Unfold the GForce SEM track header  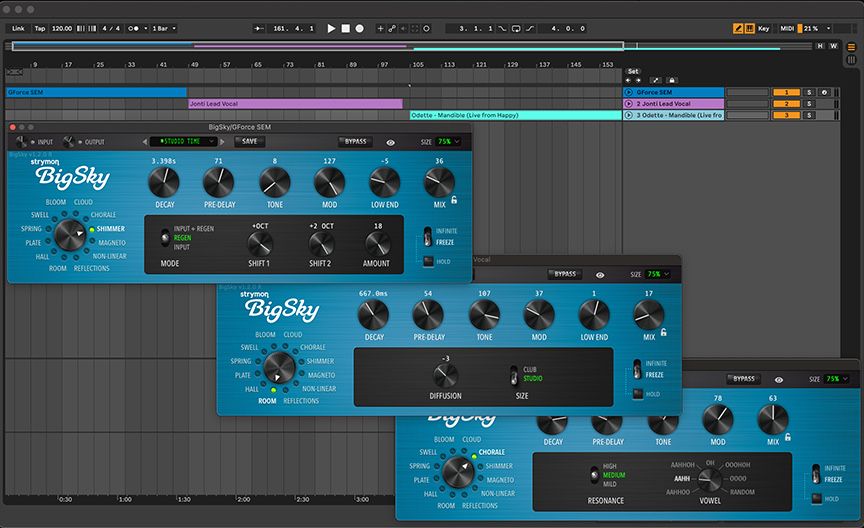pos(628,93)
